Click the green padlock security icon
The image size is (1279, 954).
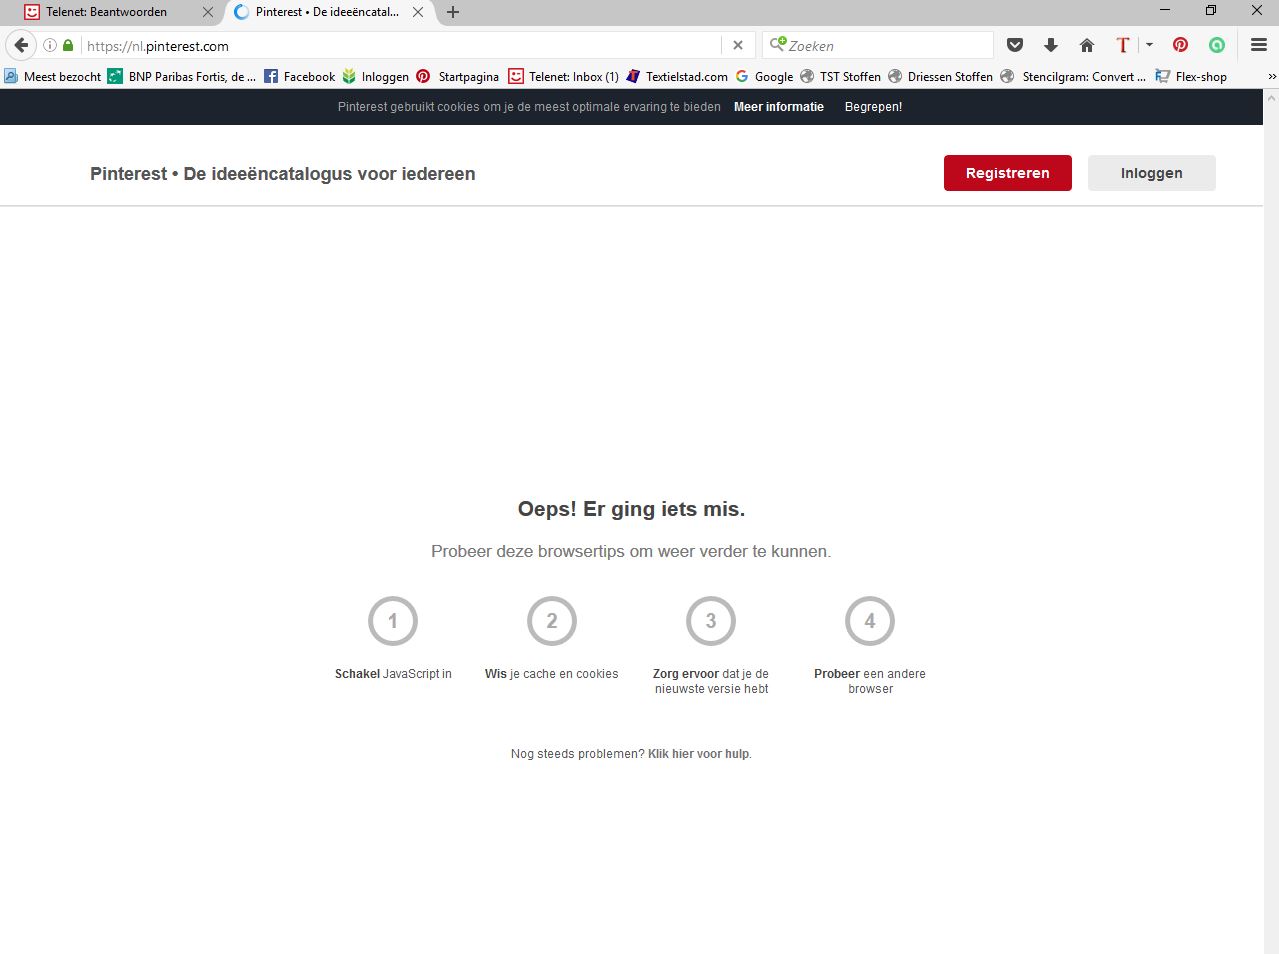(x=68, y=45)
